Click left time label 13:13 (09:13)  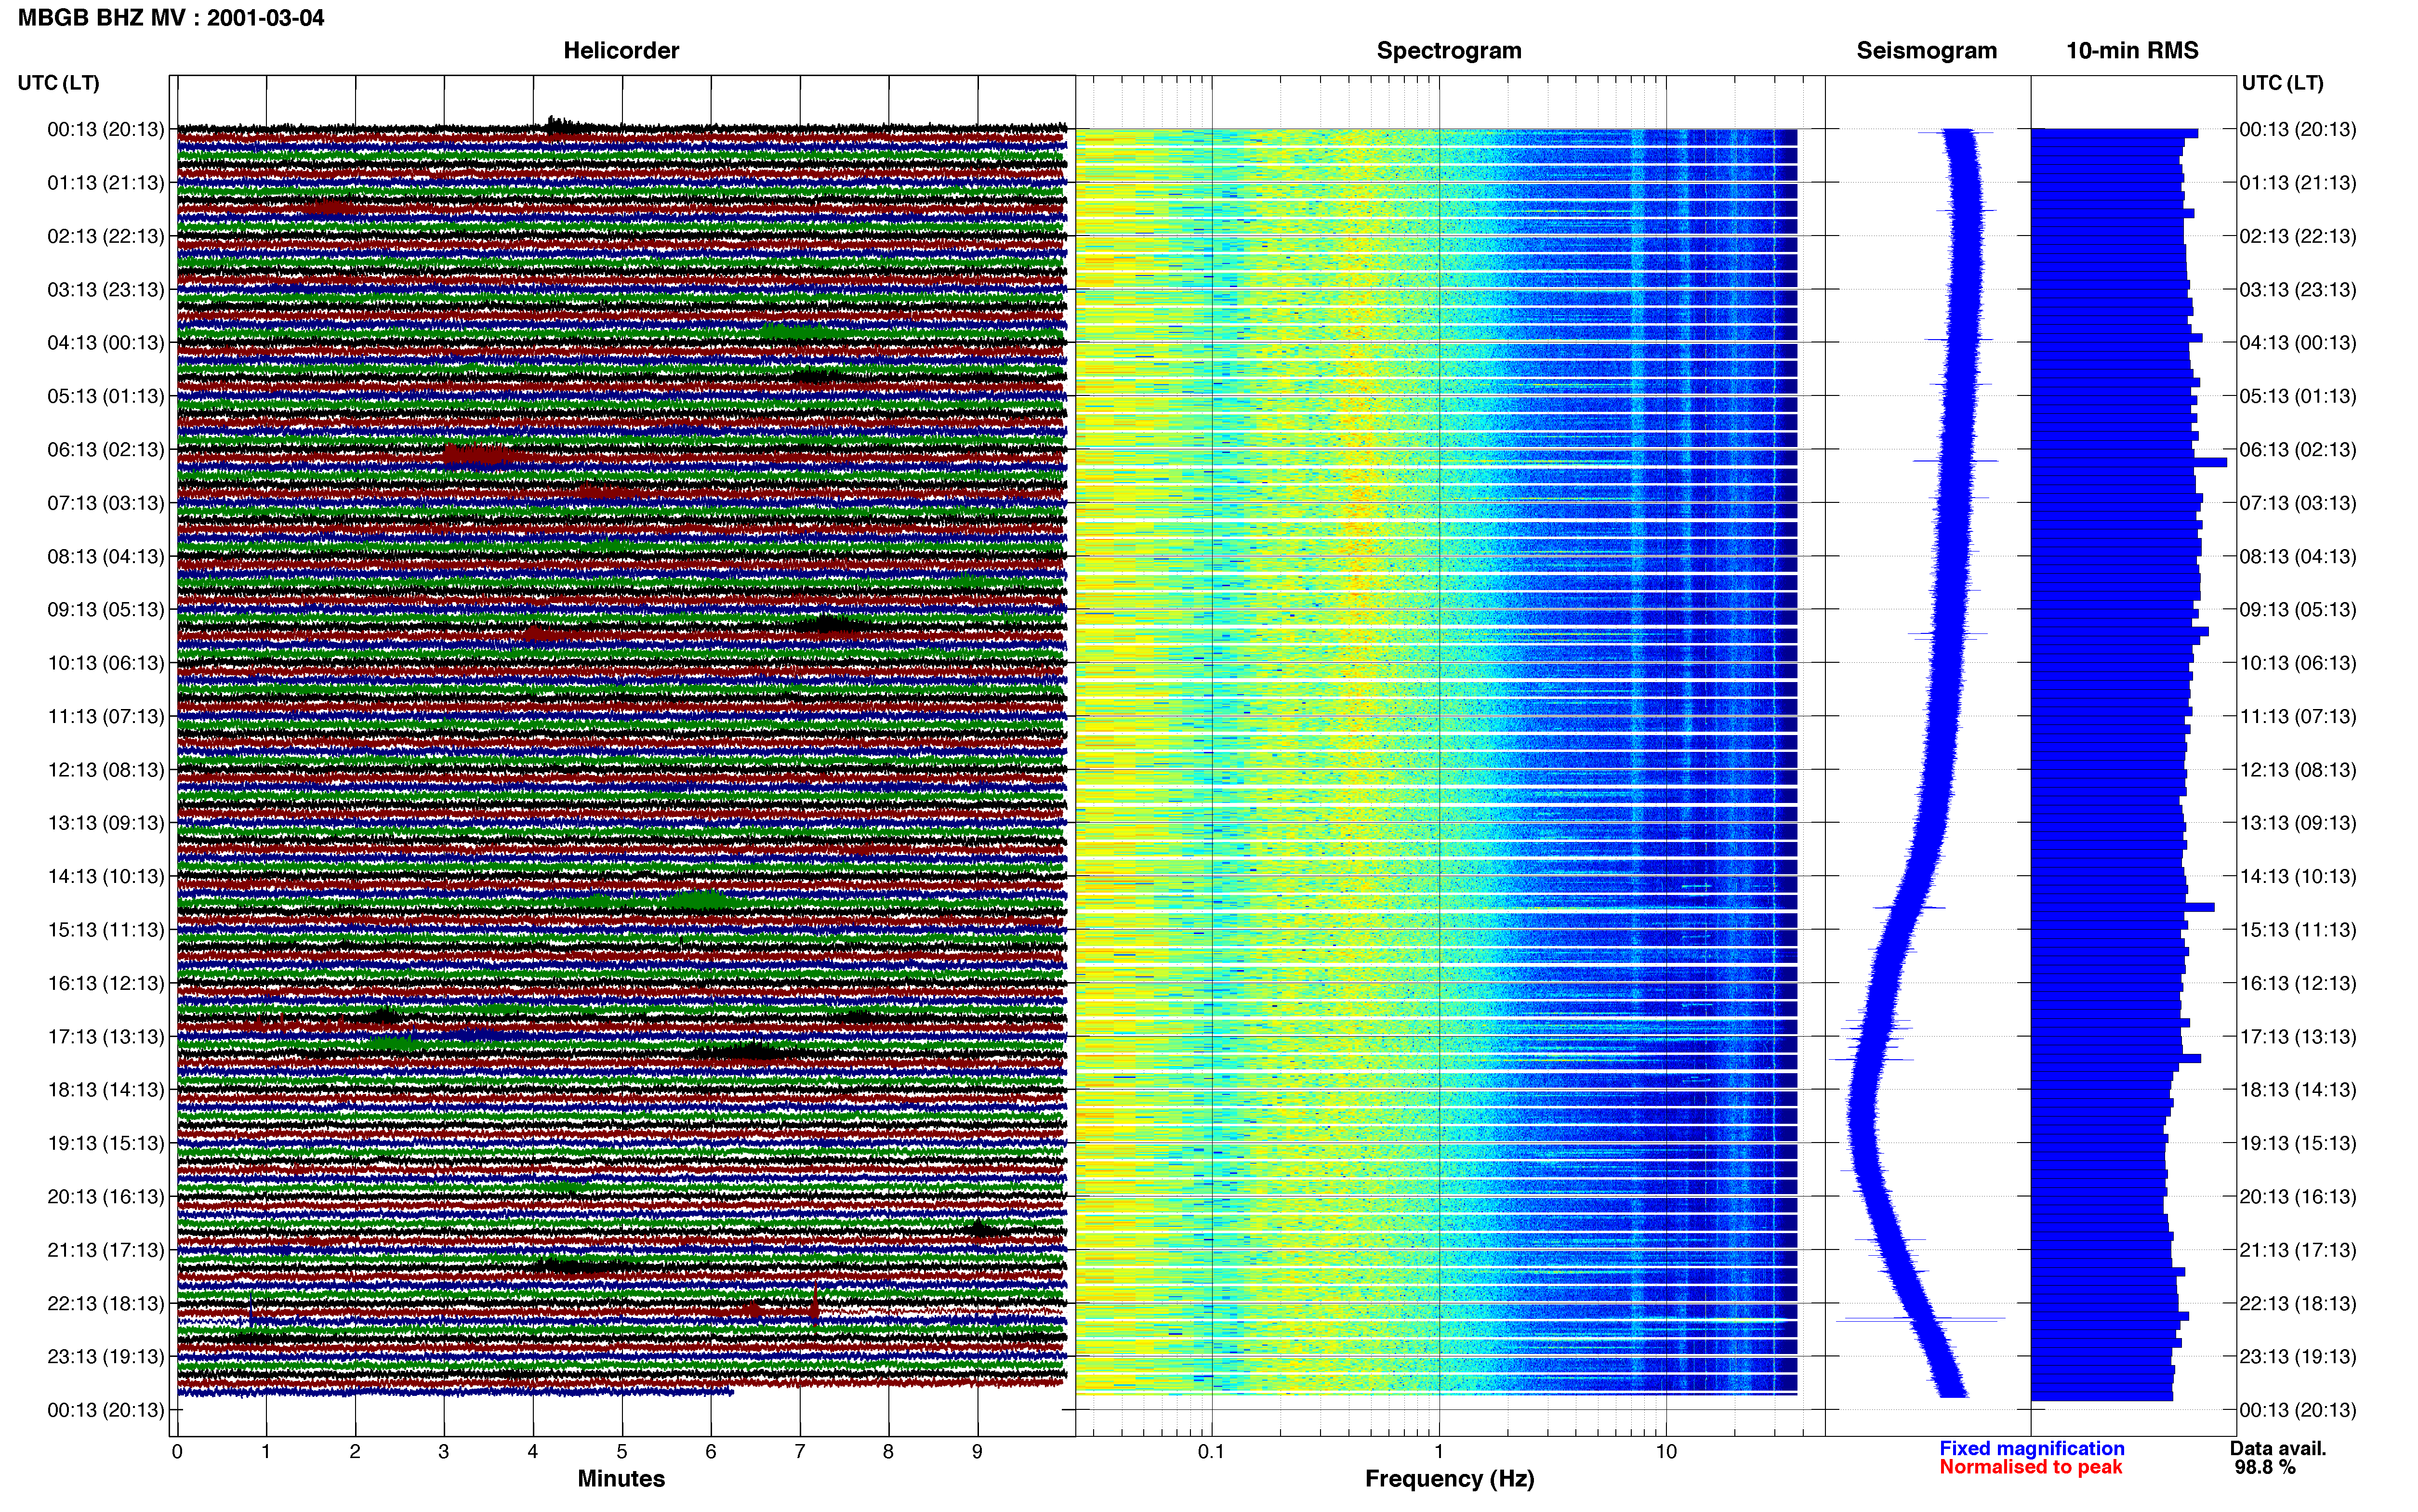pyautogui.click(x=106, y=823)
